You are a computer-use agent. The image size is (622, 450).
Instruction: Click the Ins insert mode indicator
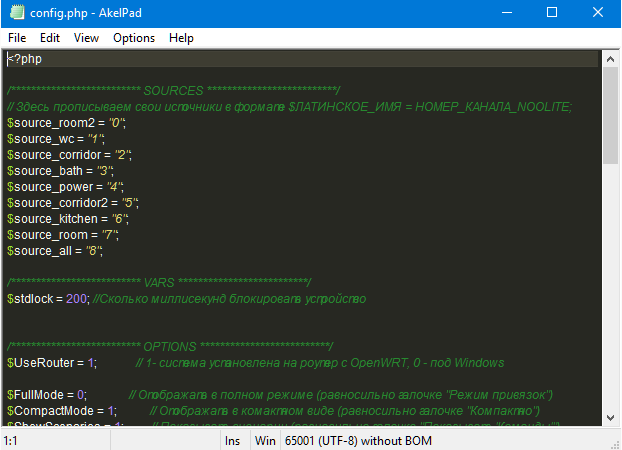click(232, 441)
